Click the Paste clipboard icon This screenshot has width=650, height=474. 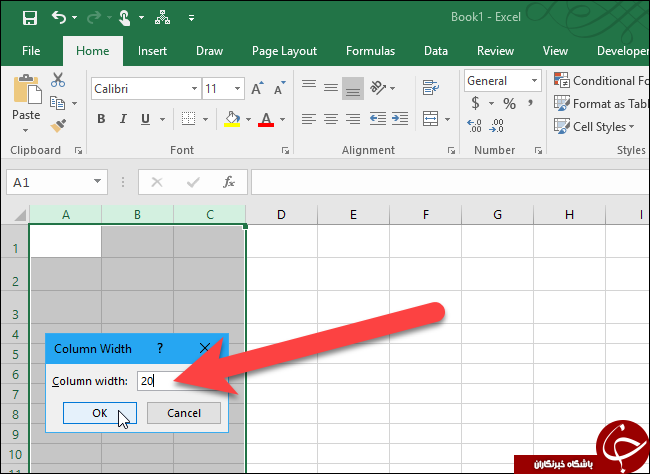pos(27,90)
